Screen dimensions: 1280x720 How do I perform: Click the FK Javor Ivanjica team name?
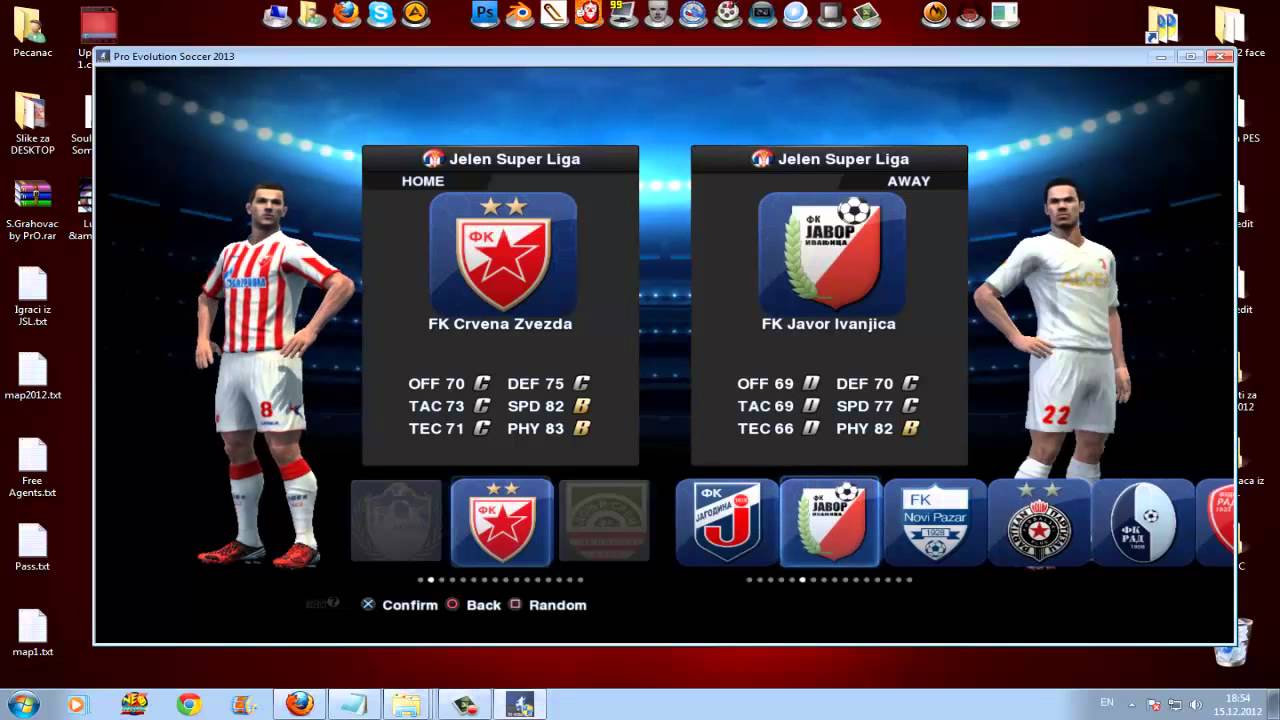tap(829, 324)
